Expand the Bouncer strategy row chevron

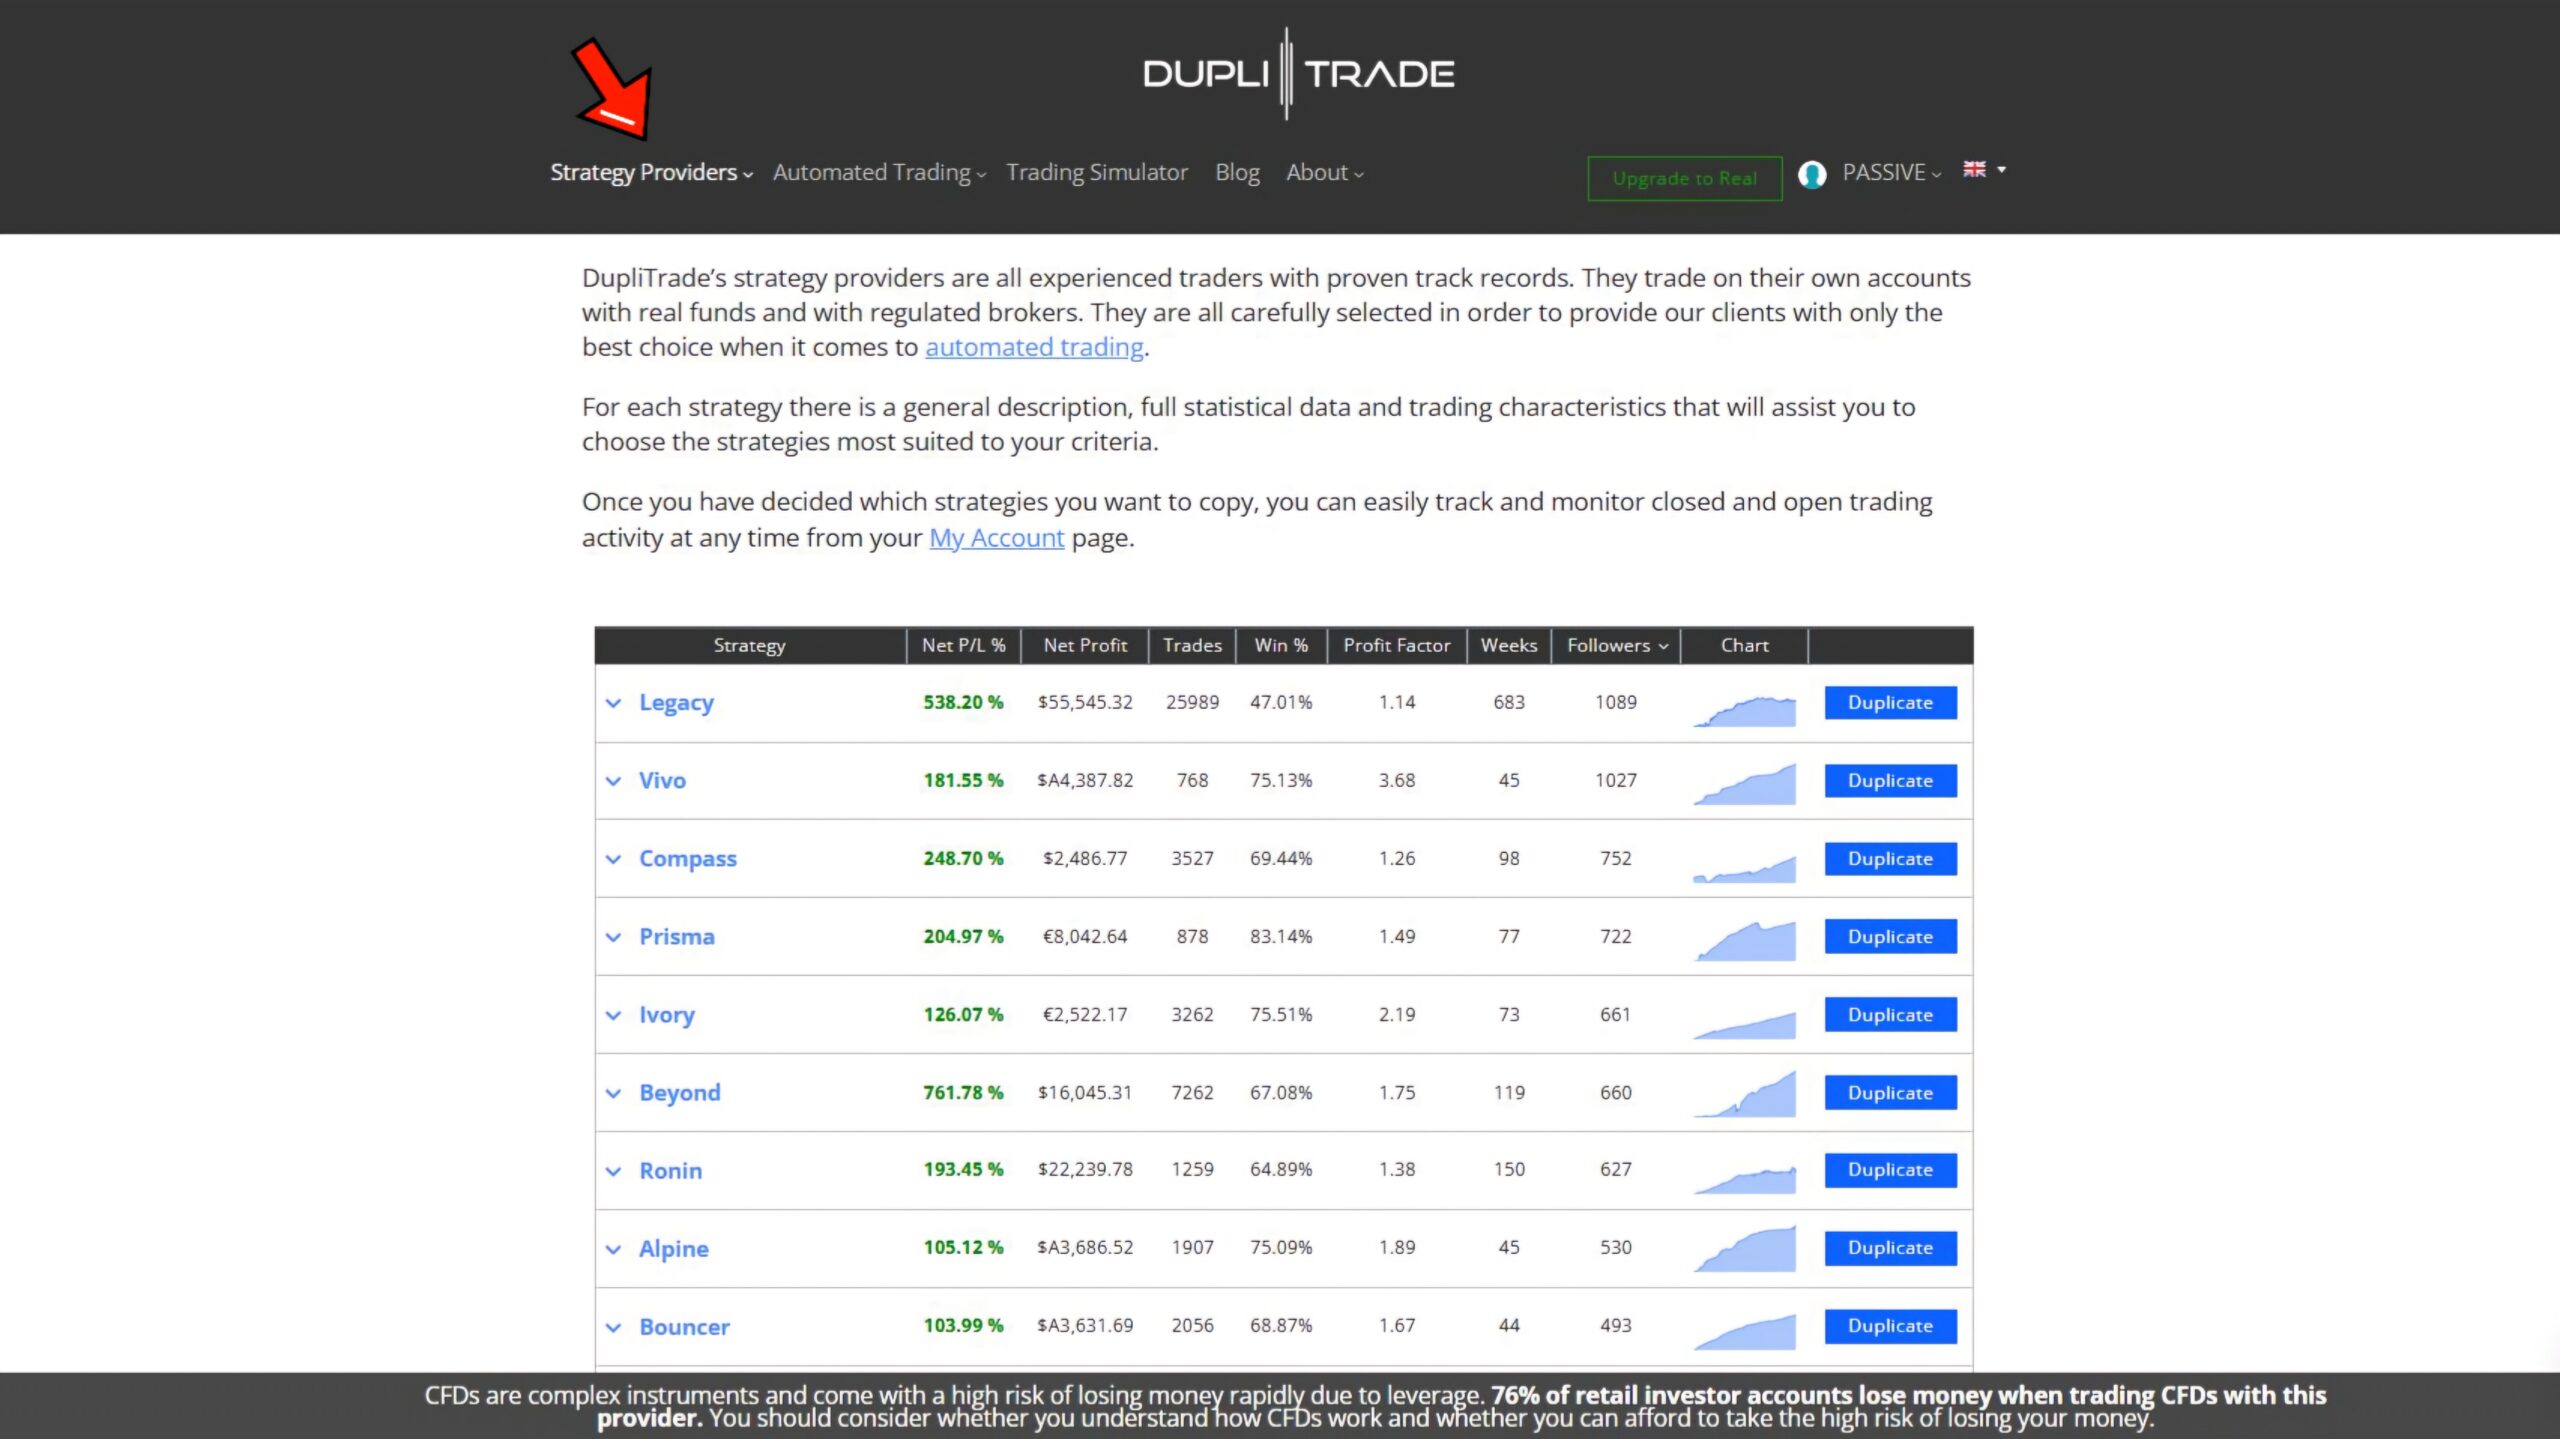(613, 1327)
